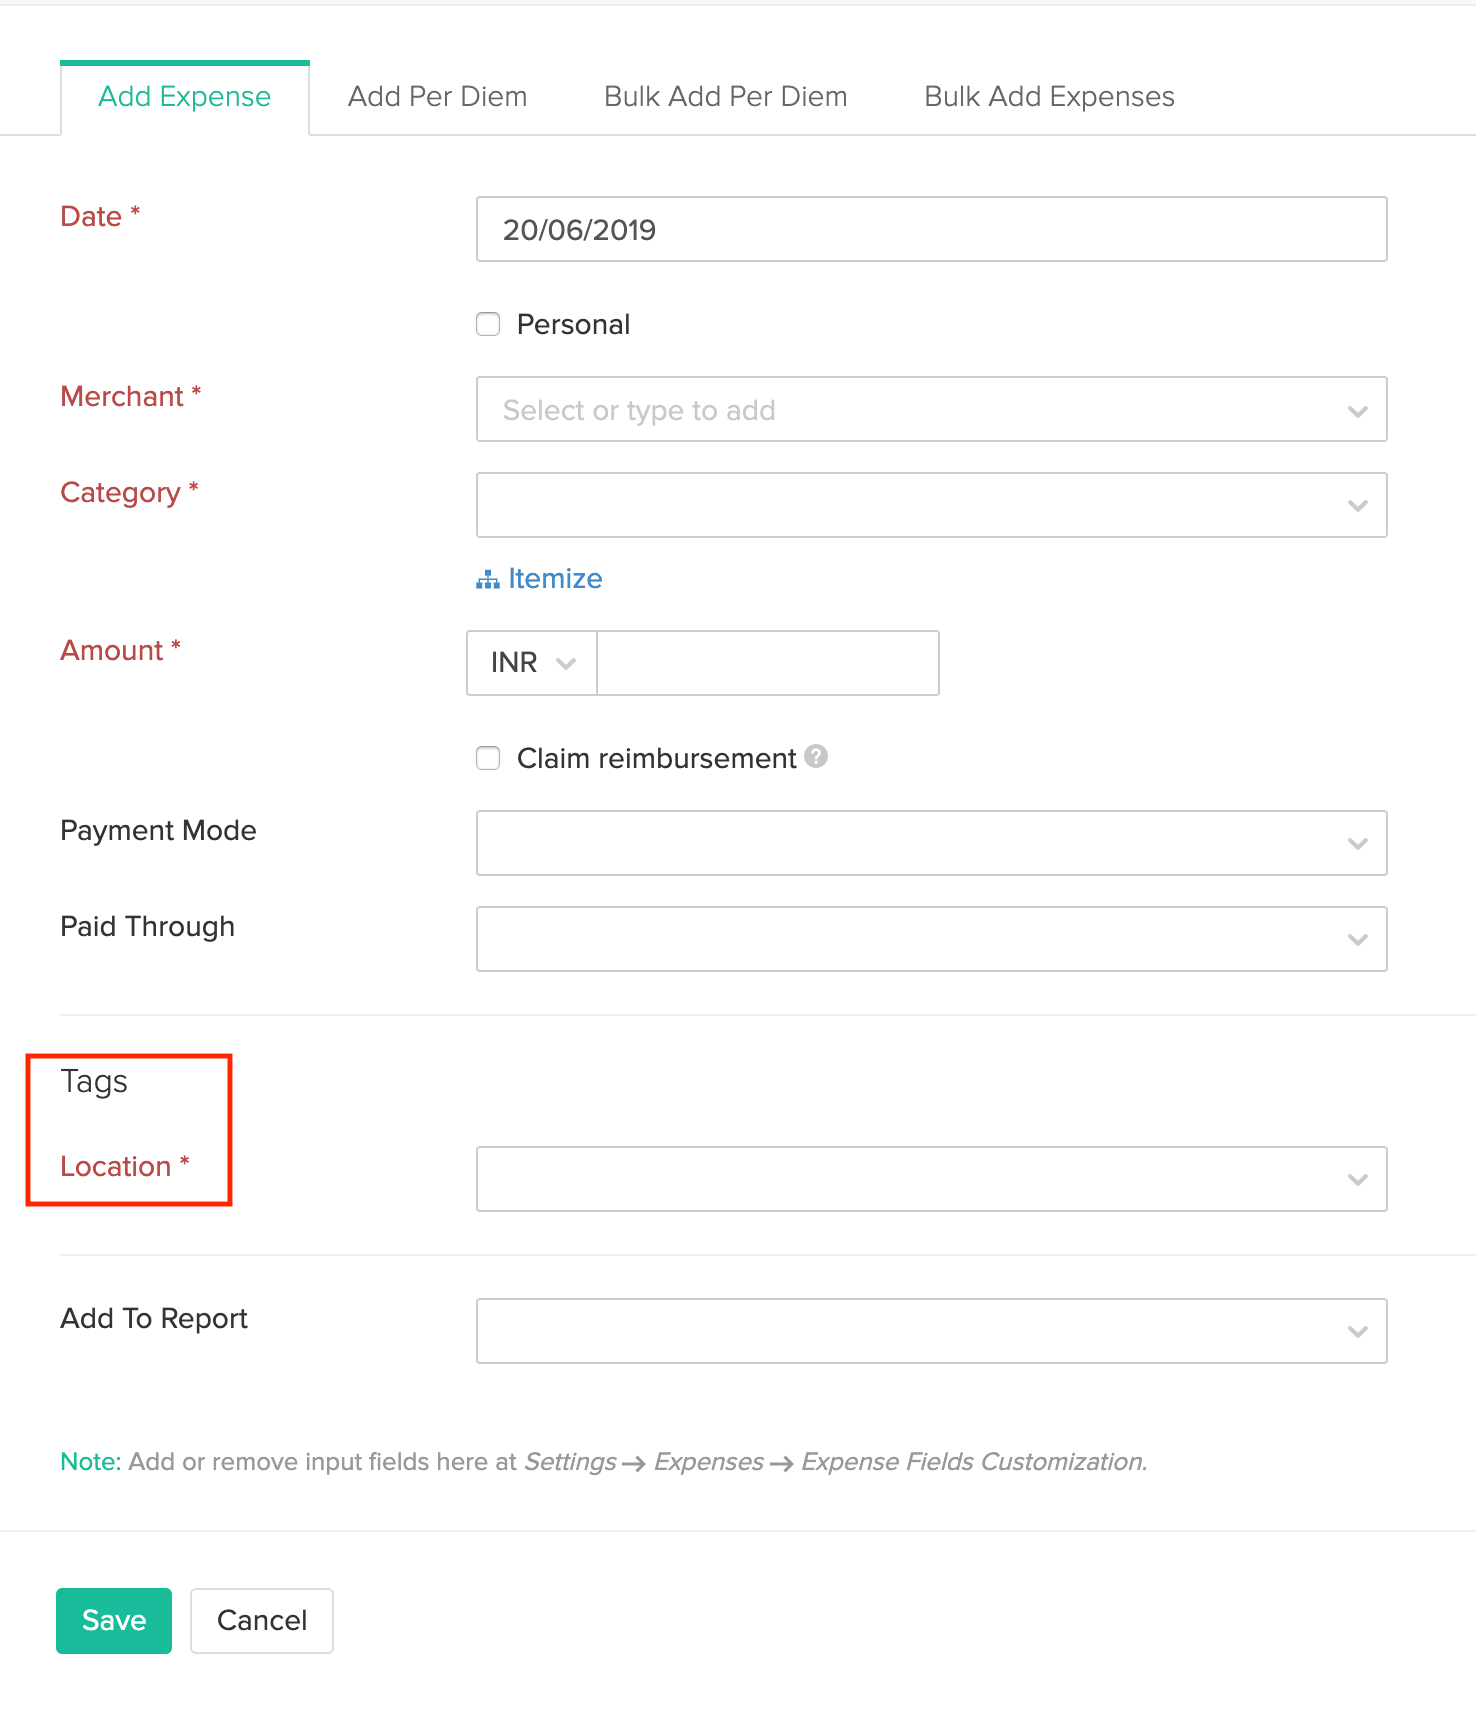Click the Cancel button
Screen dimensions: 1476x1724
click(262, 1620)
